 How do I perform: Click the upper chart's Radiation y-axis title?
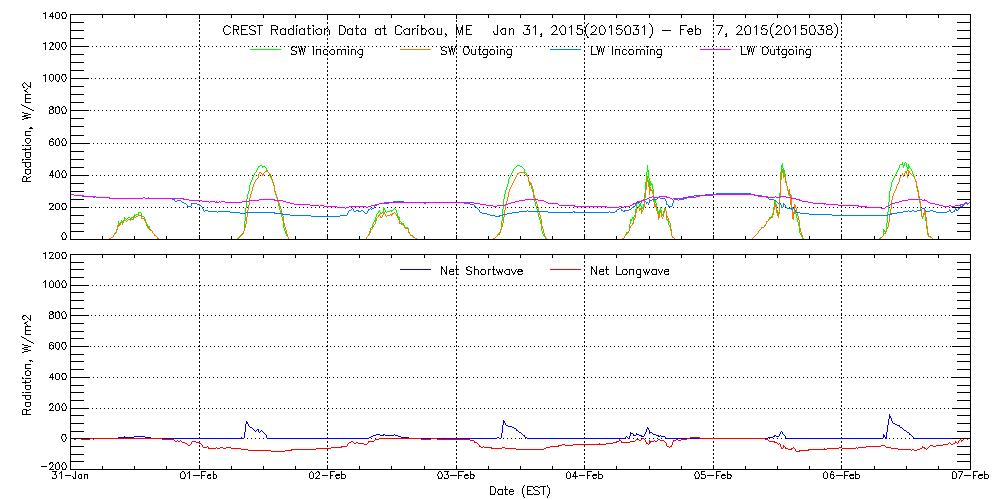pyautogui.click(x=27, y=128)
